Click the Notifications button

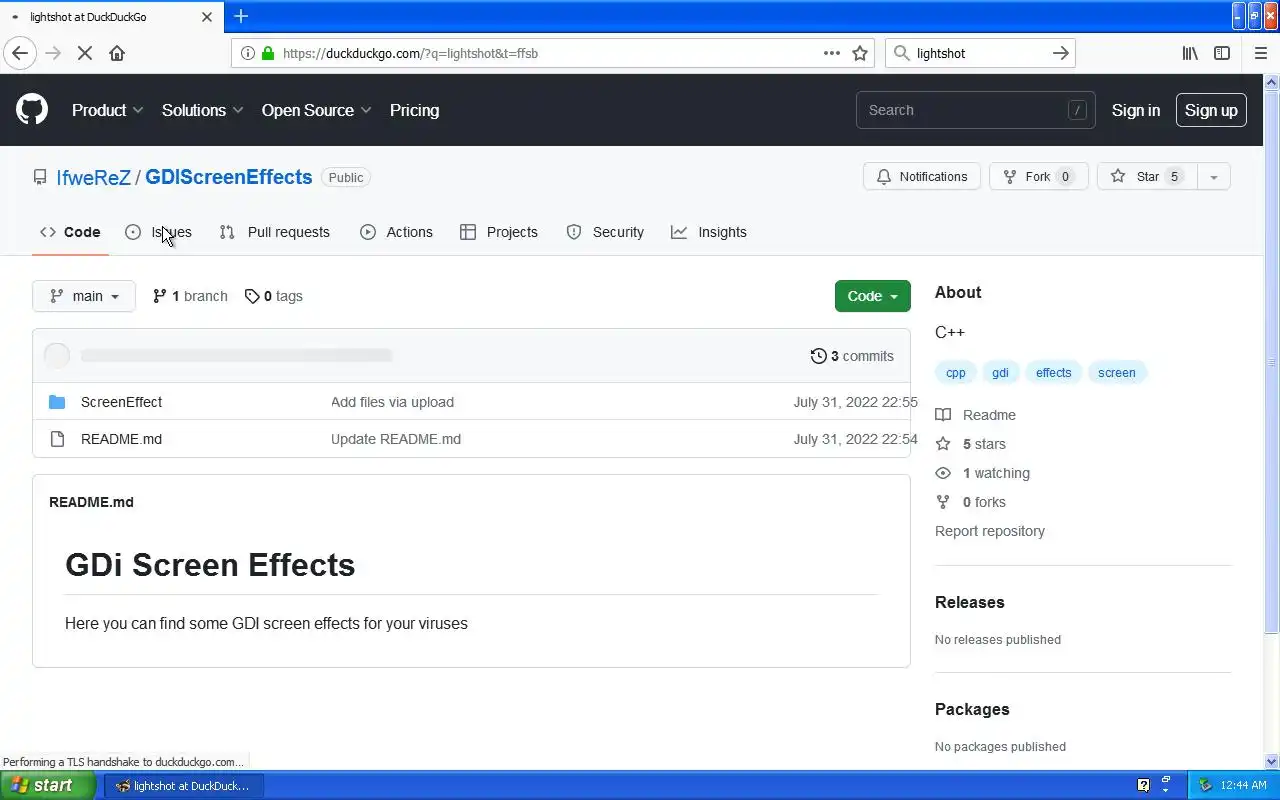coord(922,177)
